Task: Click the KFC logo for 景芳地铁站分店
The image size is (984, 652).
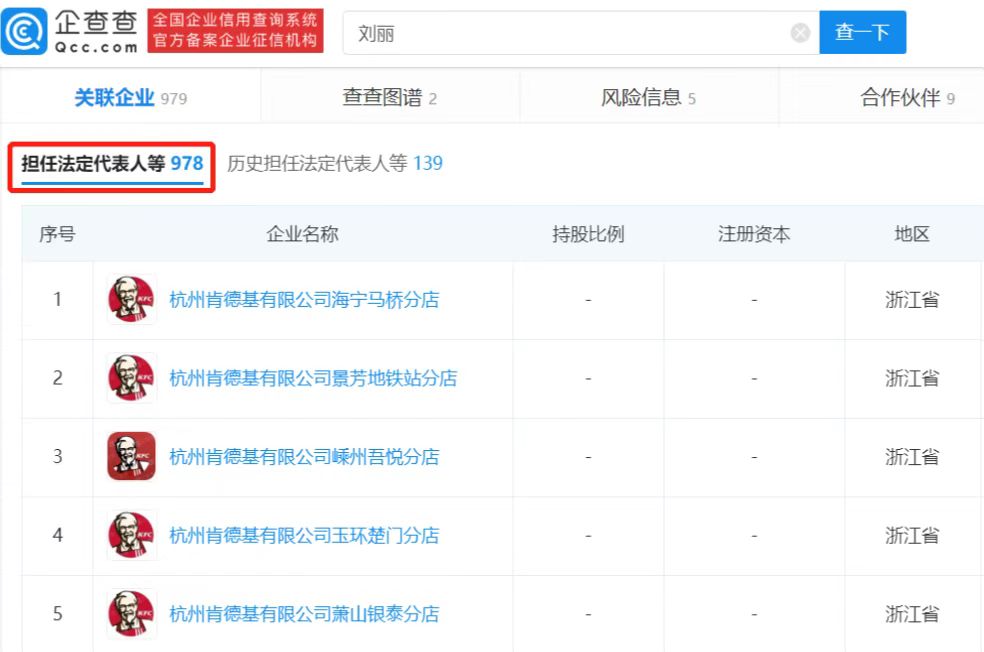Action: coord(131,378)
